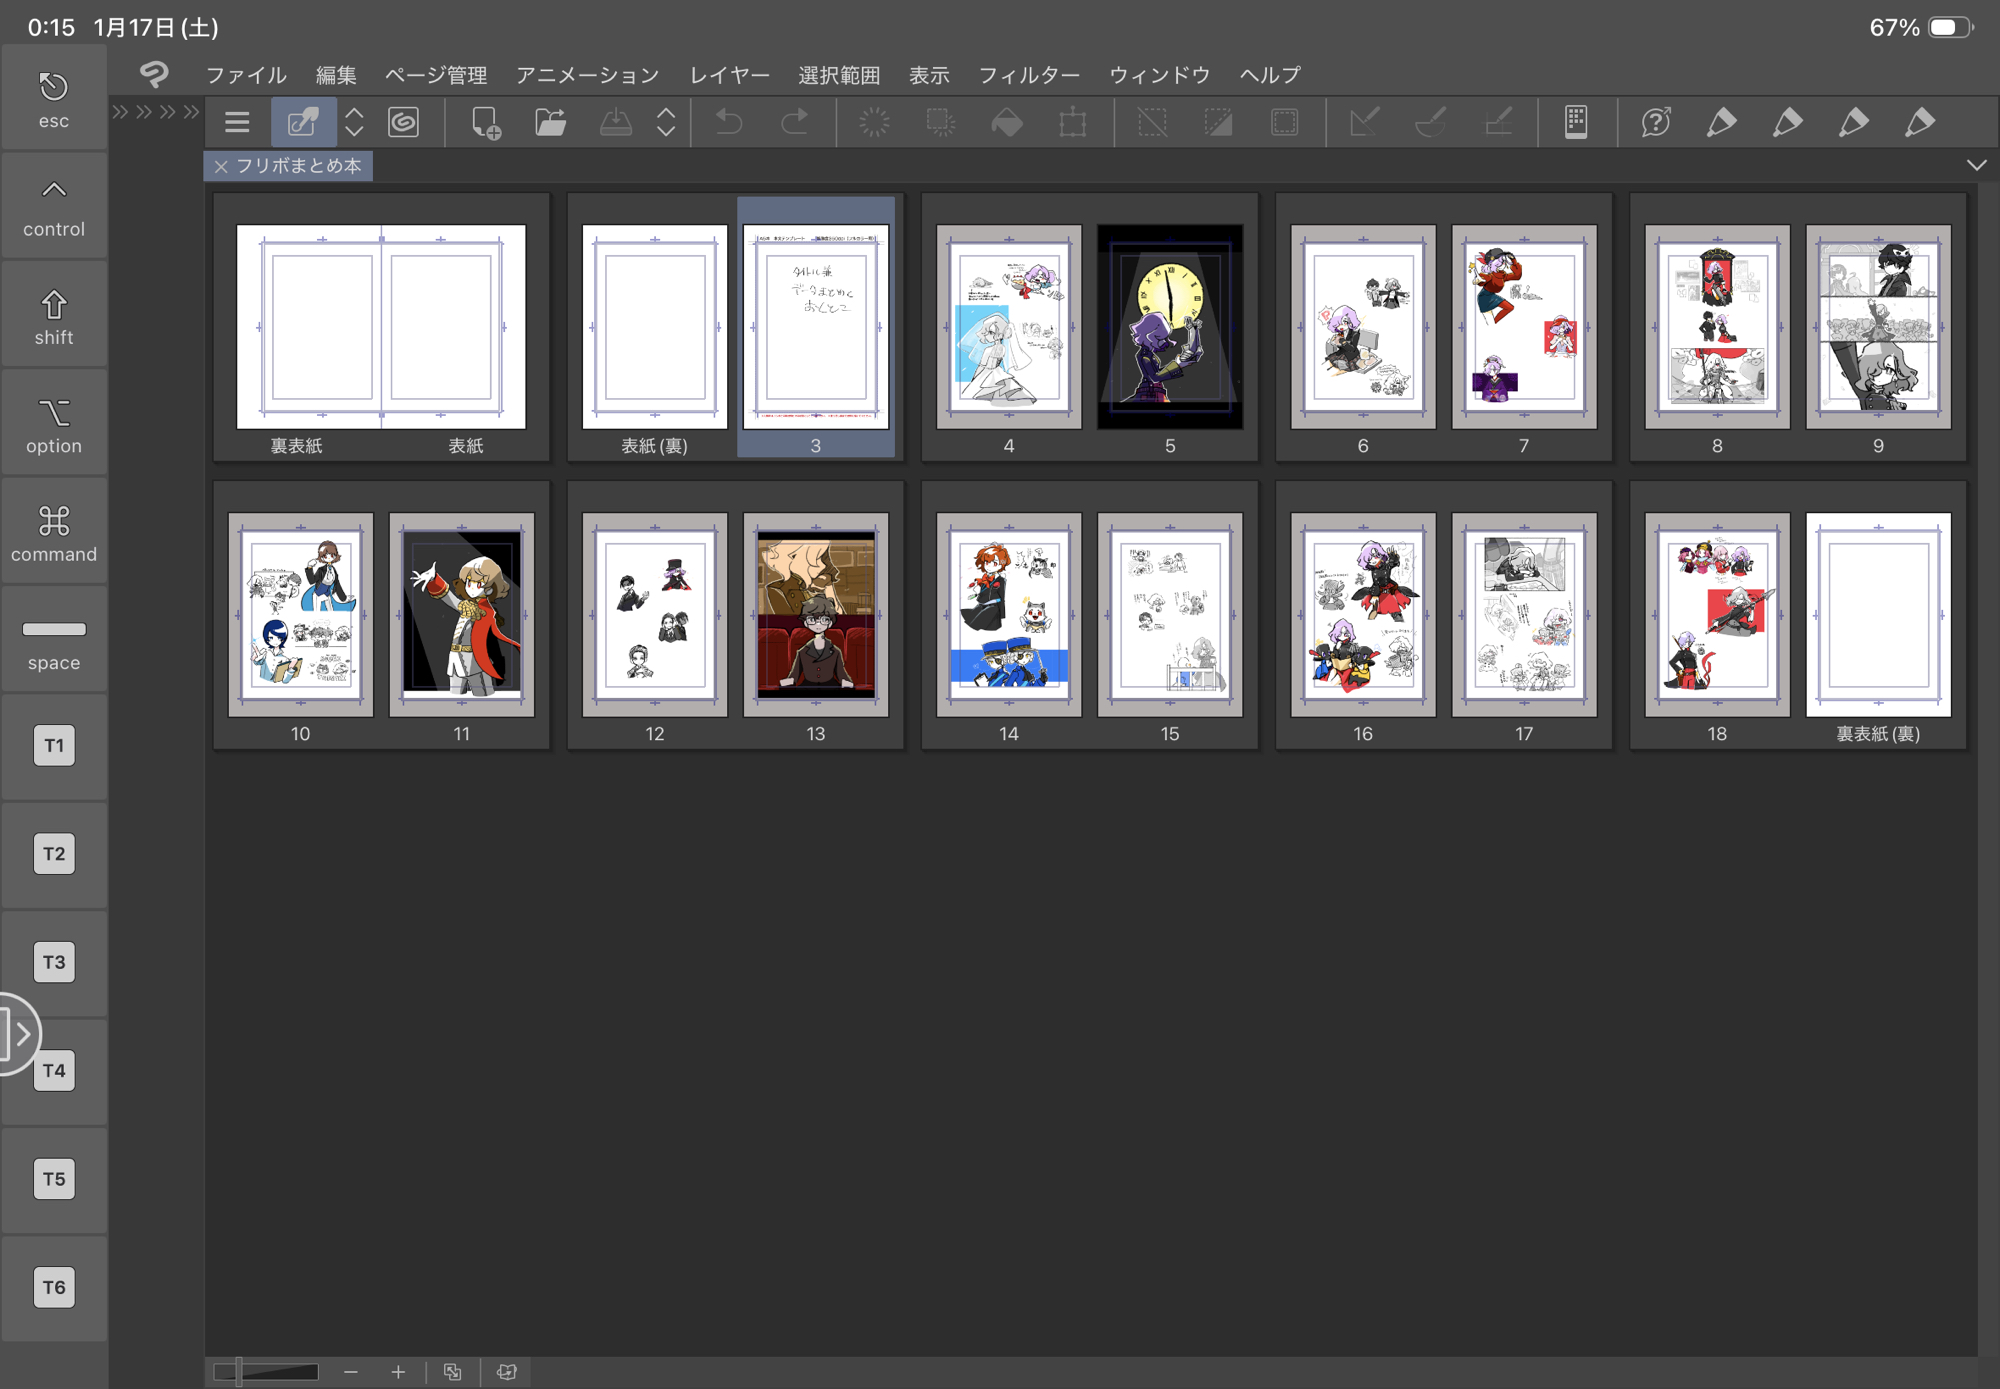Toggle the command modifier key
This screenshot has height=1389, width=2000.
pyautogui.click(x=54, y=533)
